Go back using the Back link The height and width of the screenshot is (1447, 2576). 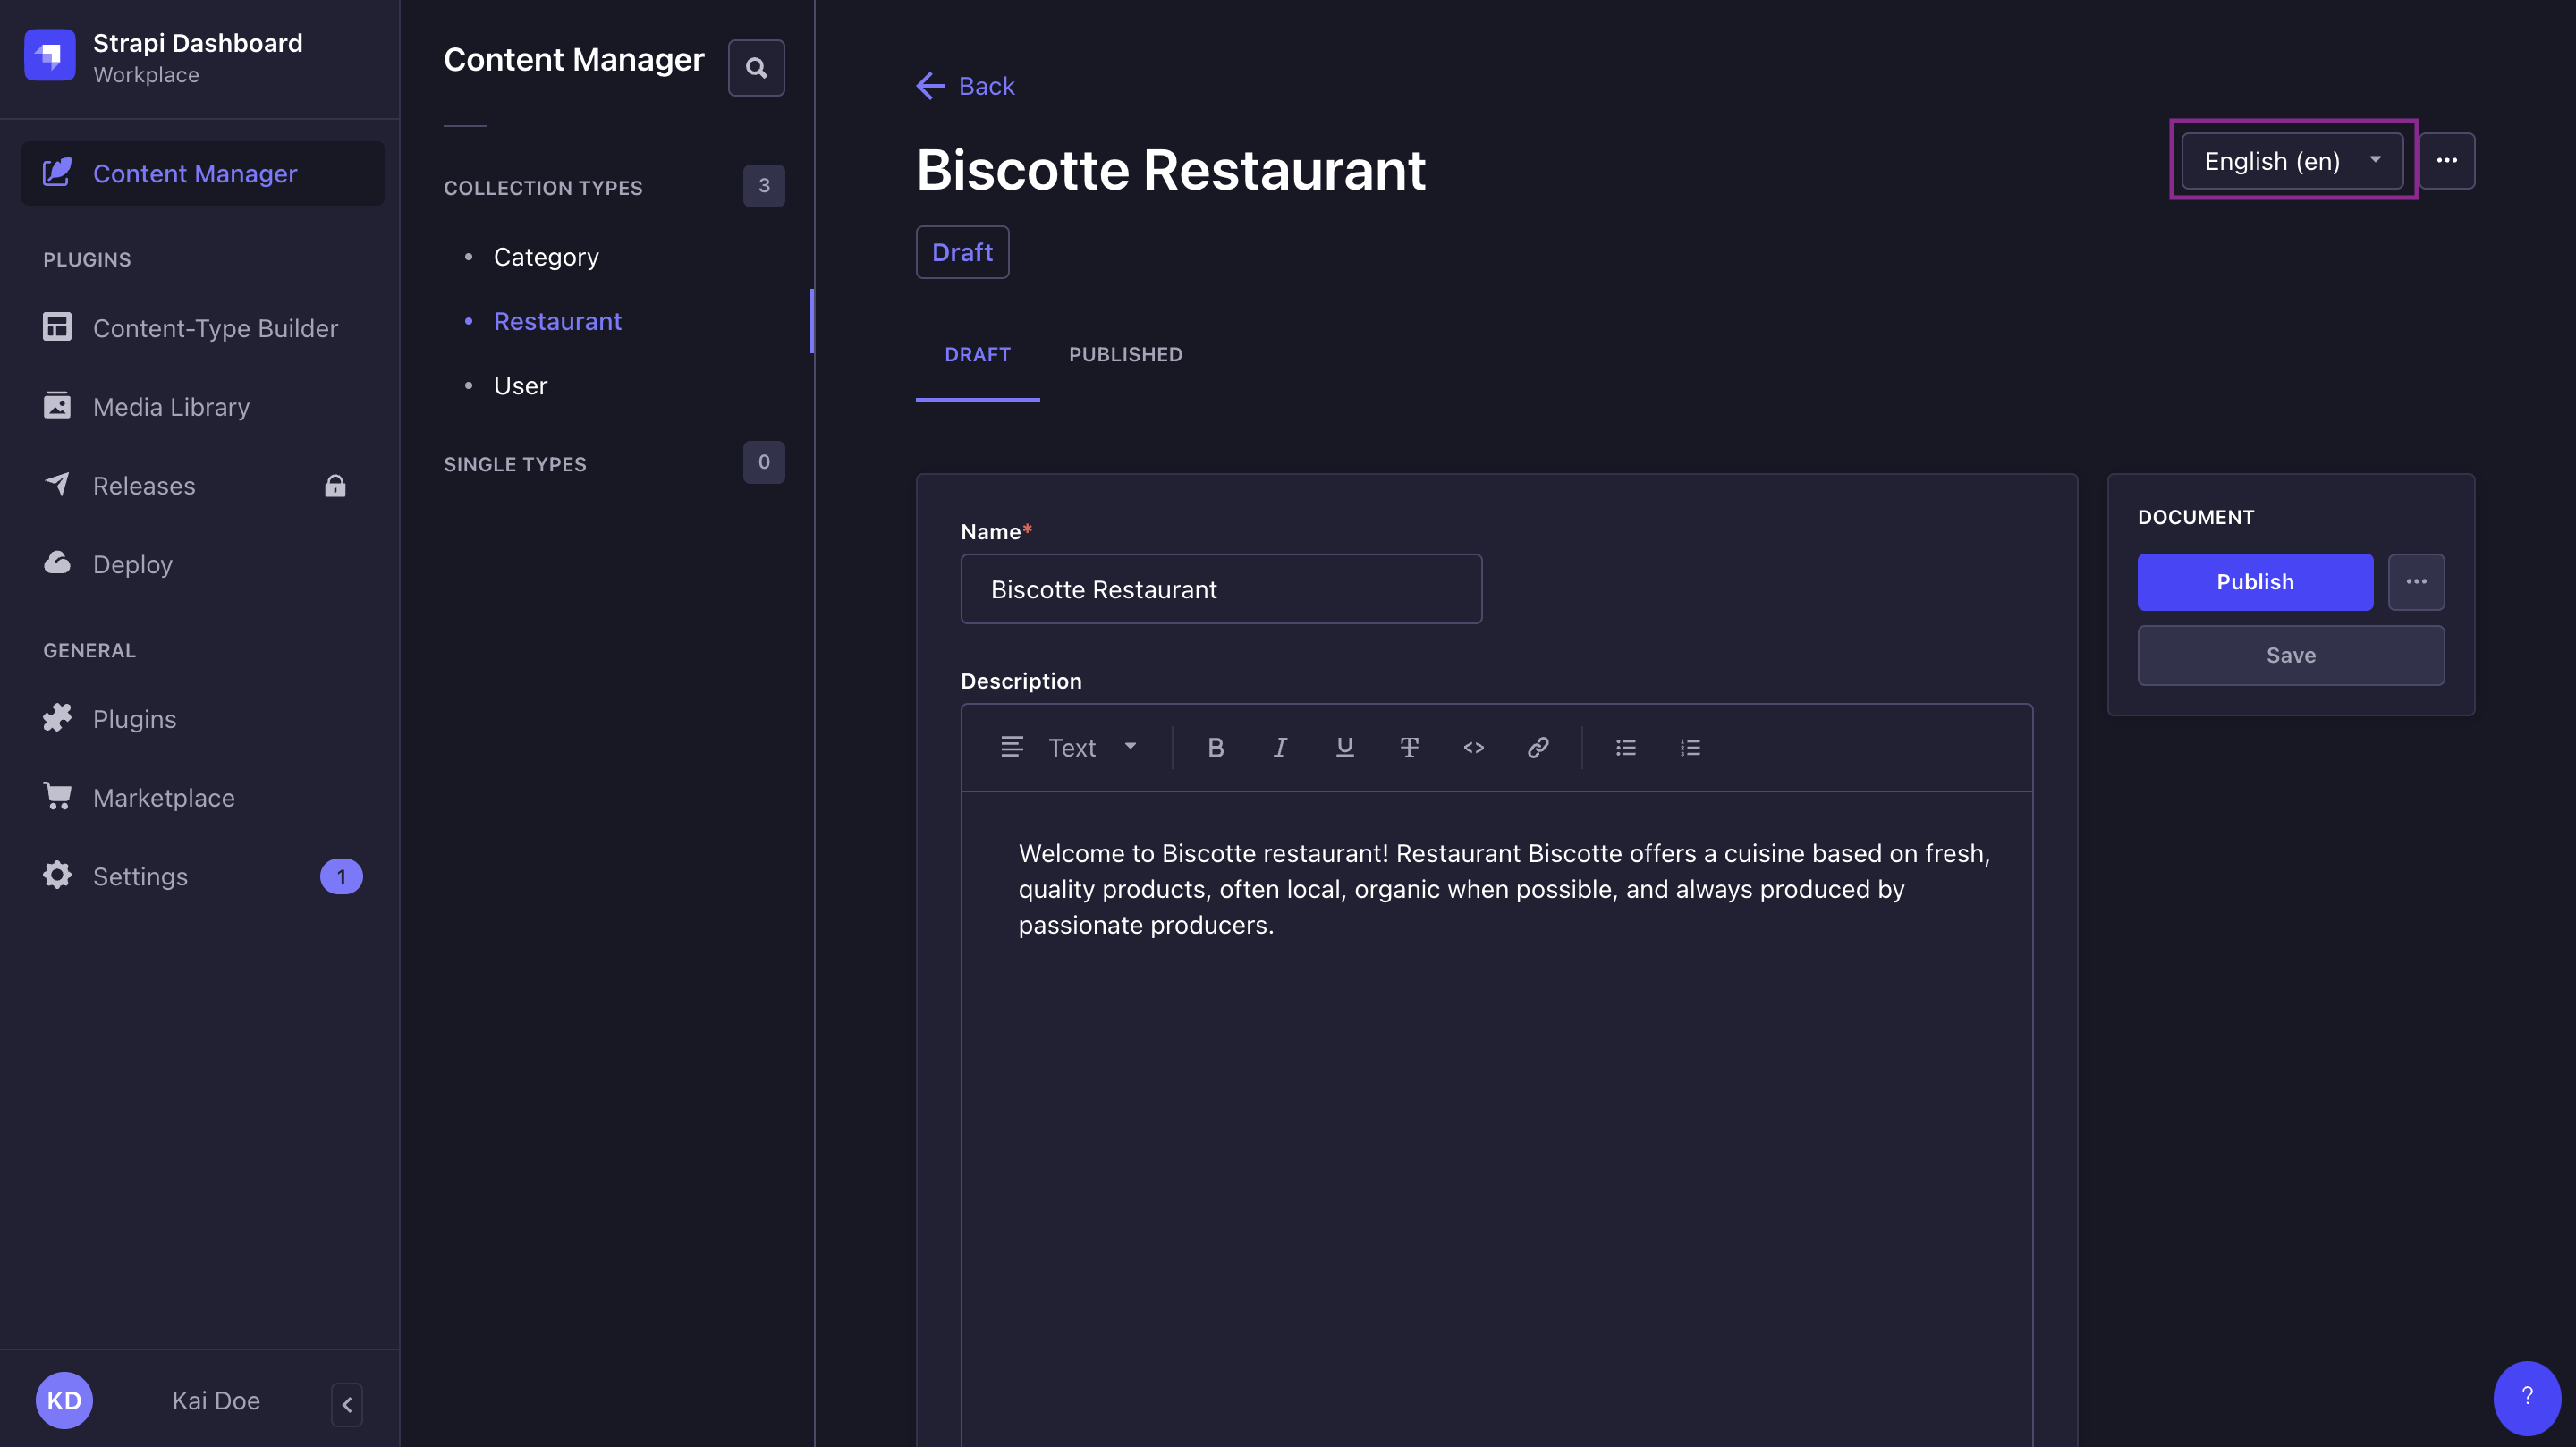point(965,86)
